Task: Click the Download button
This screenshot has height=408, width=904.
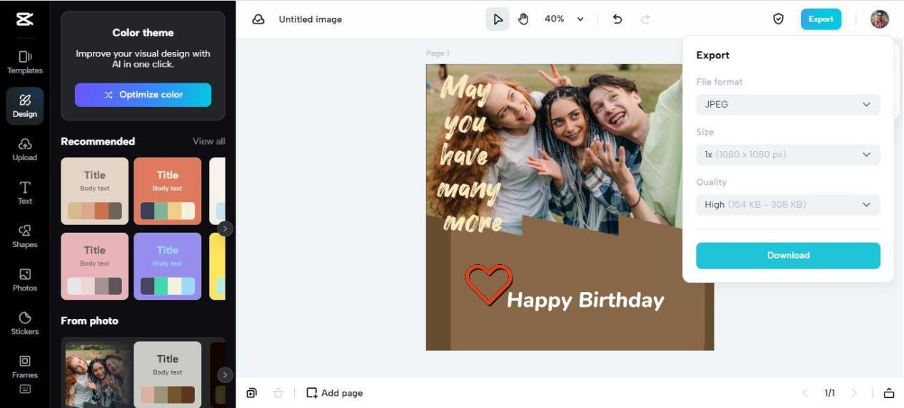Action: (788, 255)
